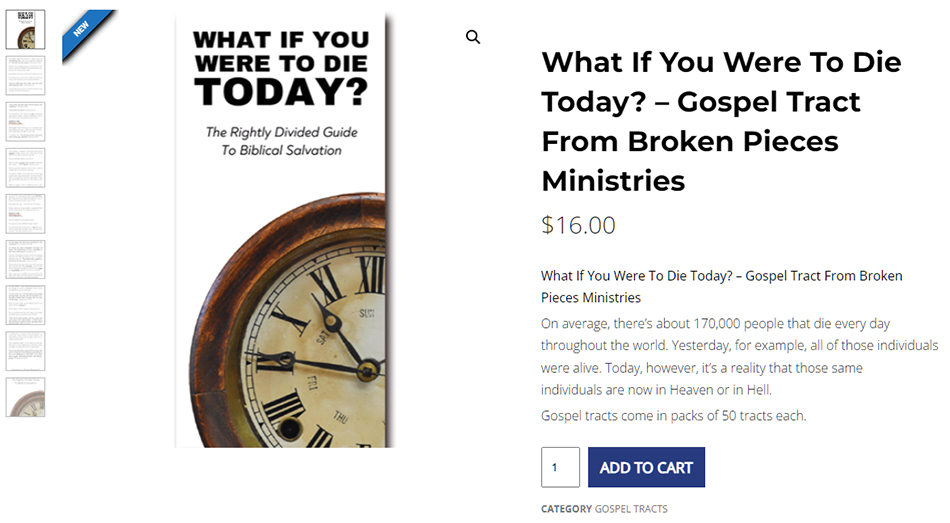Open the seventh gallery thumbnail
The width and height of the screenshot is (950, 523).
click(25, 305)
